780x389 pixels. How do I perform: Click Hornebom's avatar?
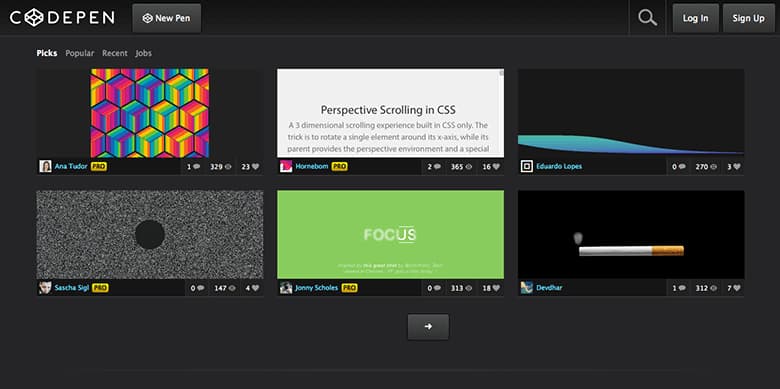(286, 167)
